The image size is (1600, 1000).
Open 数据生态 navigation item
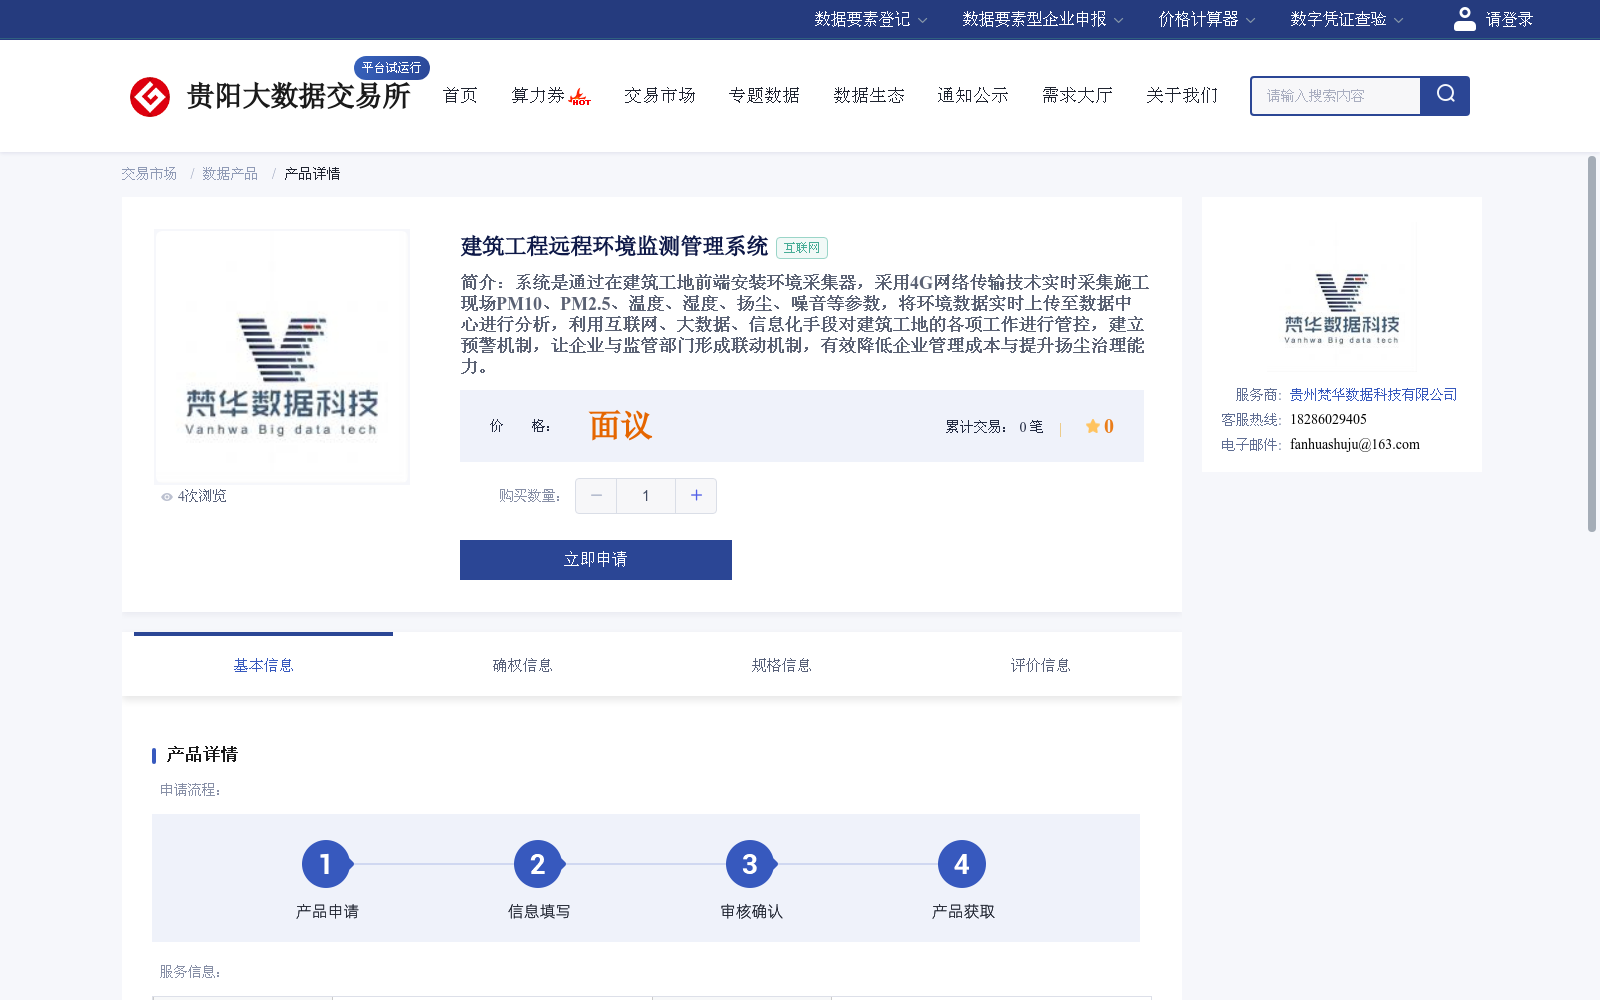869,95
